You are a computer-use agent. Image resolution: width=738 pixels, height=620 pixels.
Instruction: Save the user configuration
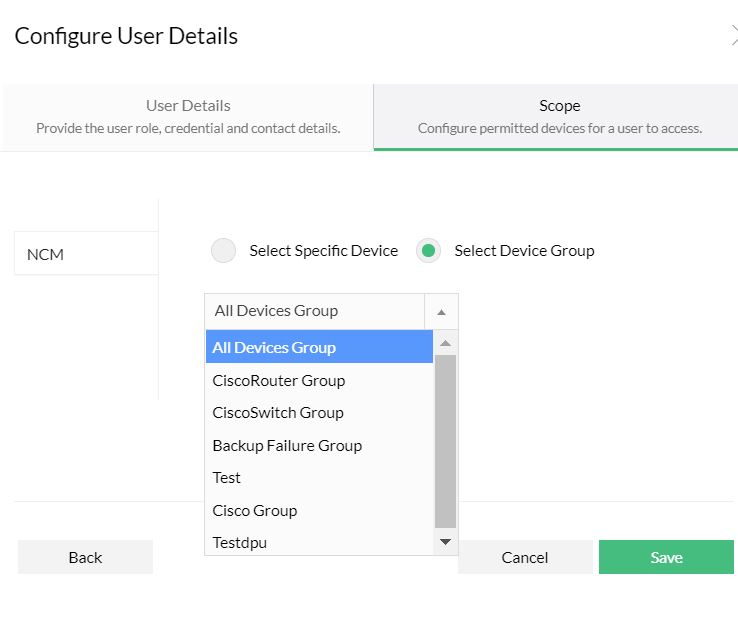pyautogui.click(x=666, y=557)
